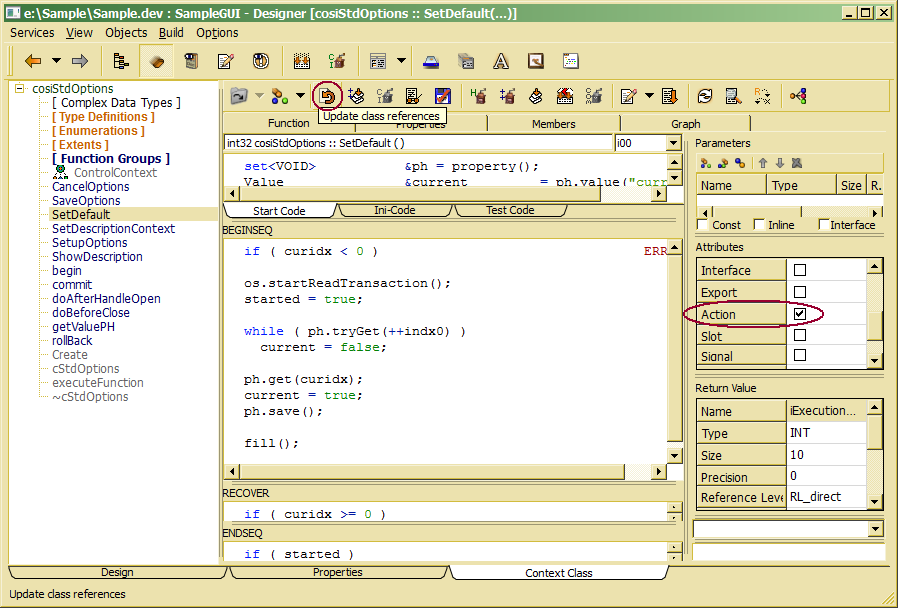Open the dropdown below Return Value panel

click(x=875, y=528)
